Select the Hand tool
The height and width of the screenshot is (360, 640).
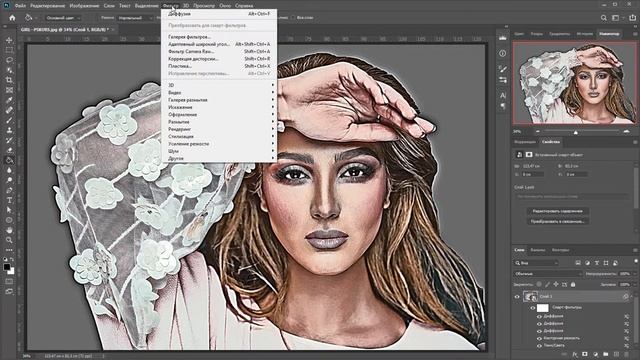click(x=9, y=230)
